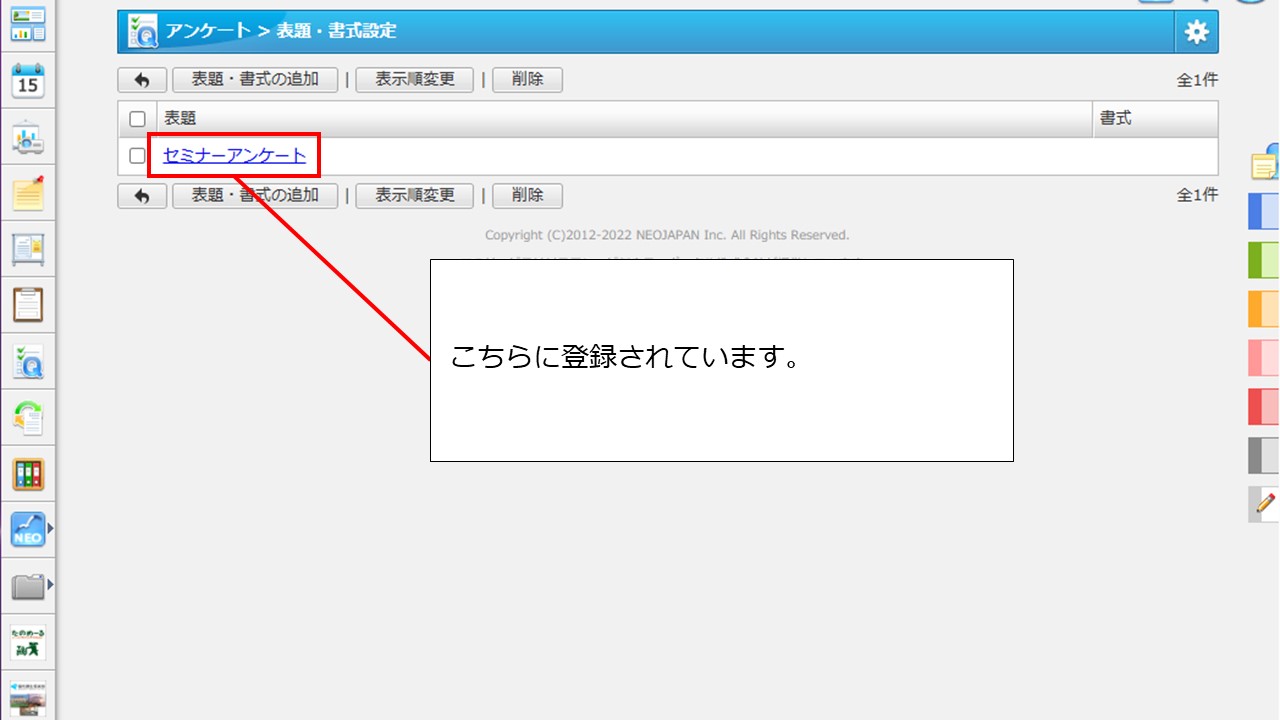Click the 全1件 count below the table
This screenshot has width=1280, height=720.
[1197, 196]
